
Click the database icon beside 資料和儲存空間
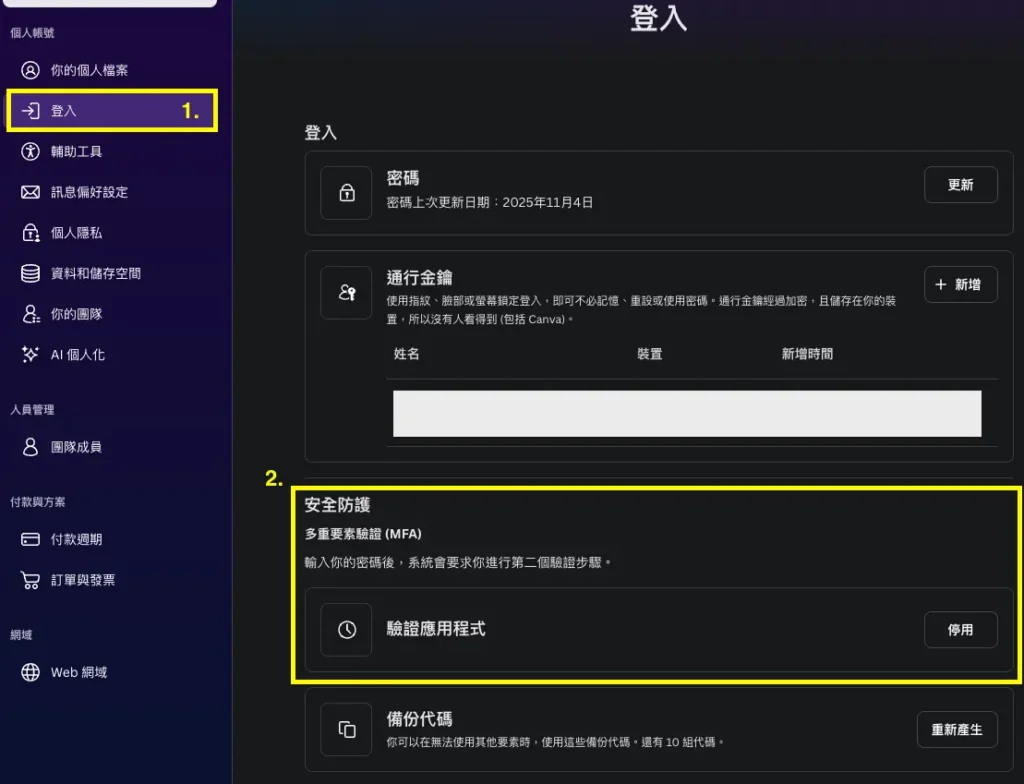coord(30,273)
